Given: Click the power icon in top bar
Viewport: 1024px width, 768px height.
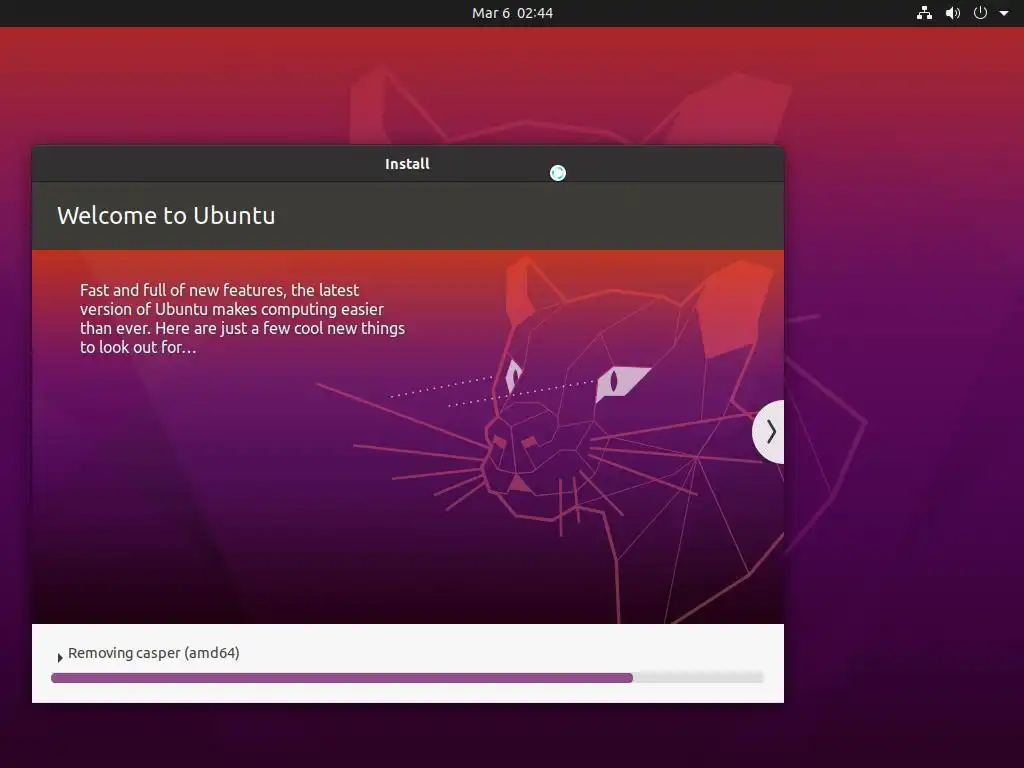Looking at the screenshot, I should [980, 13].
